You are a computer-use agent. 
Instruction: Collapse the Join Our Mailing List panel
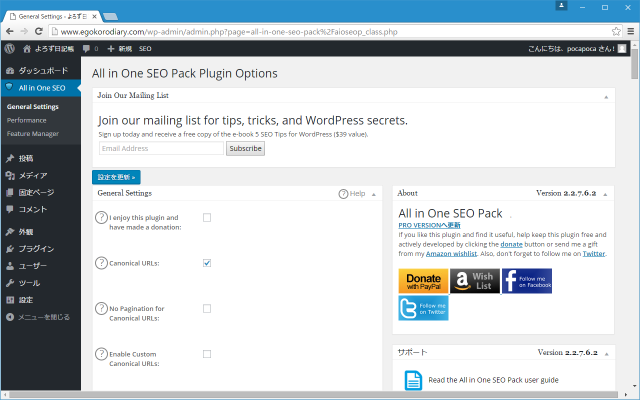click(609, 97)
